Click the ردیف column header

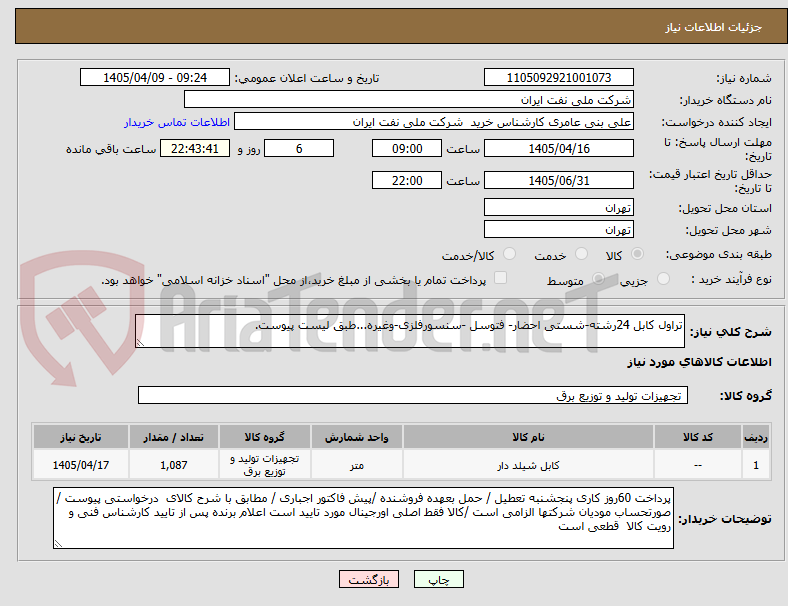[x=755, y=437]
